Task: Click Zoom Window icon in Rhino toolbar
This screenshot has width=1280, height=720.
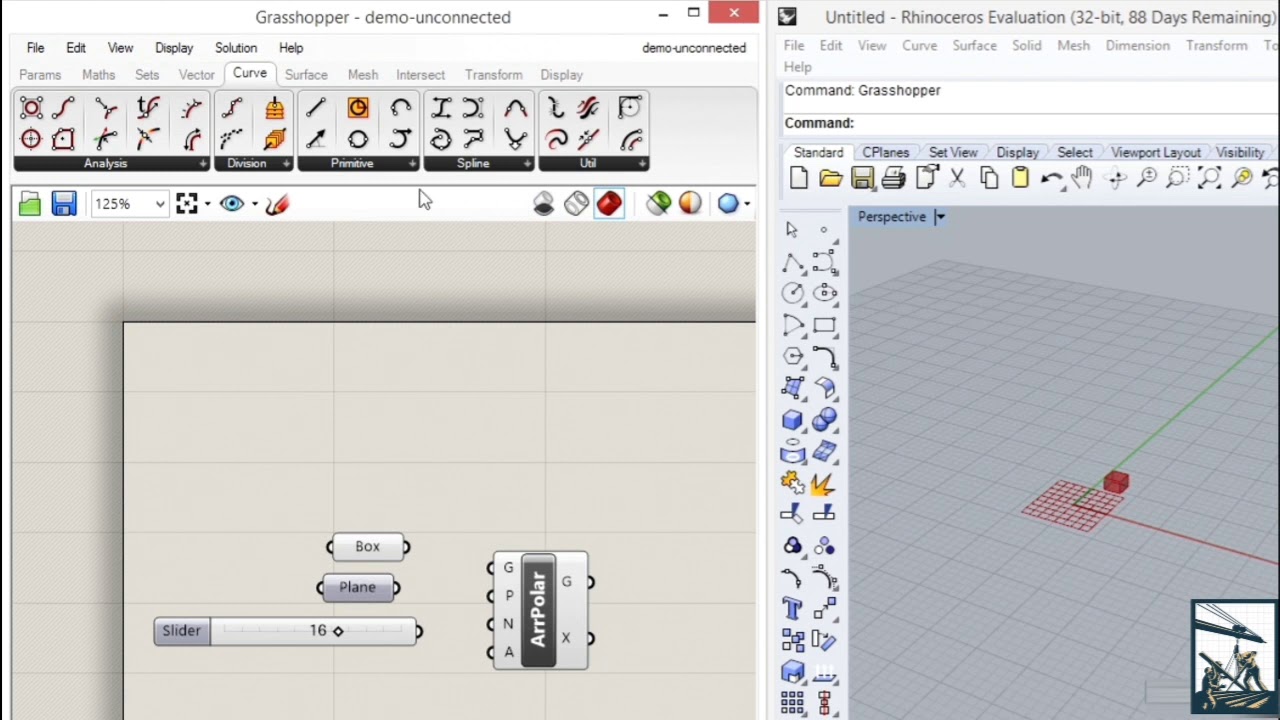Action: [x=1178, y=178]
